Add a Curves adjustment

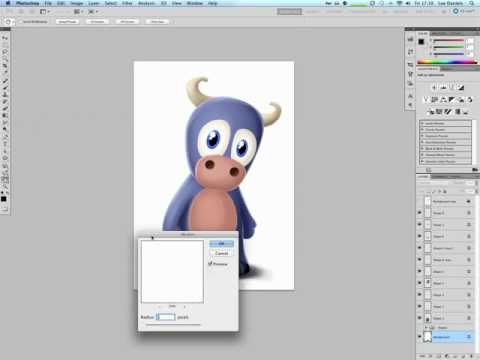(452, 88)
